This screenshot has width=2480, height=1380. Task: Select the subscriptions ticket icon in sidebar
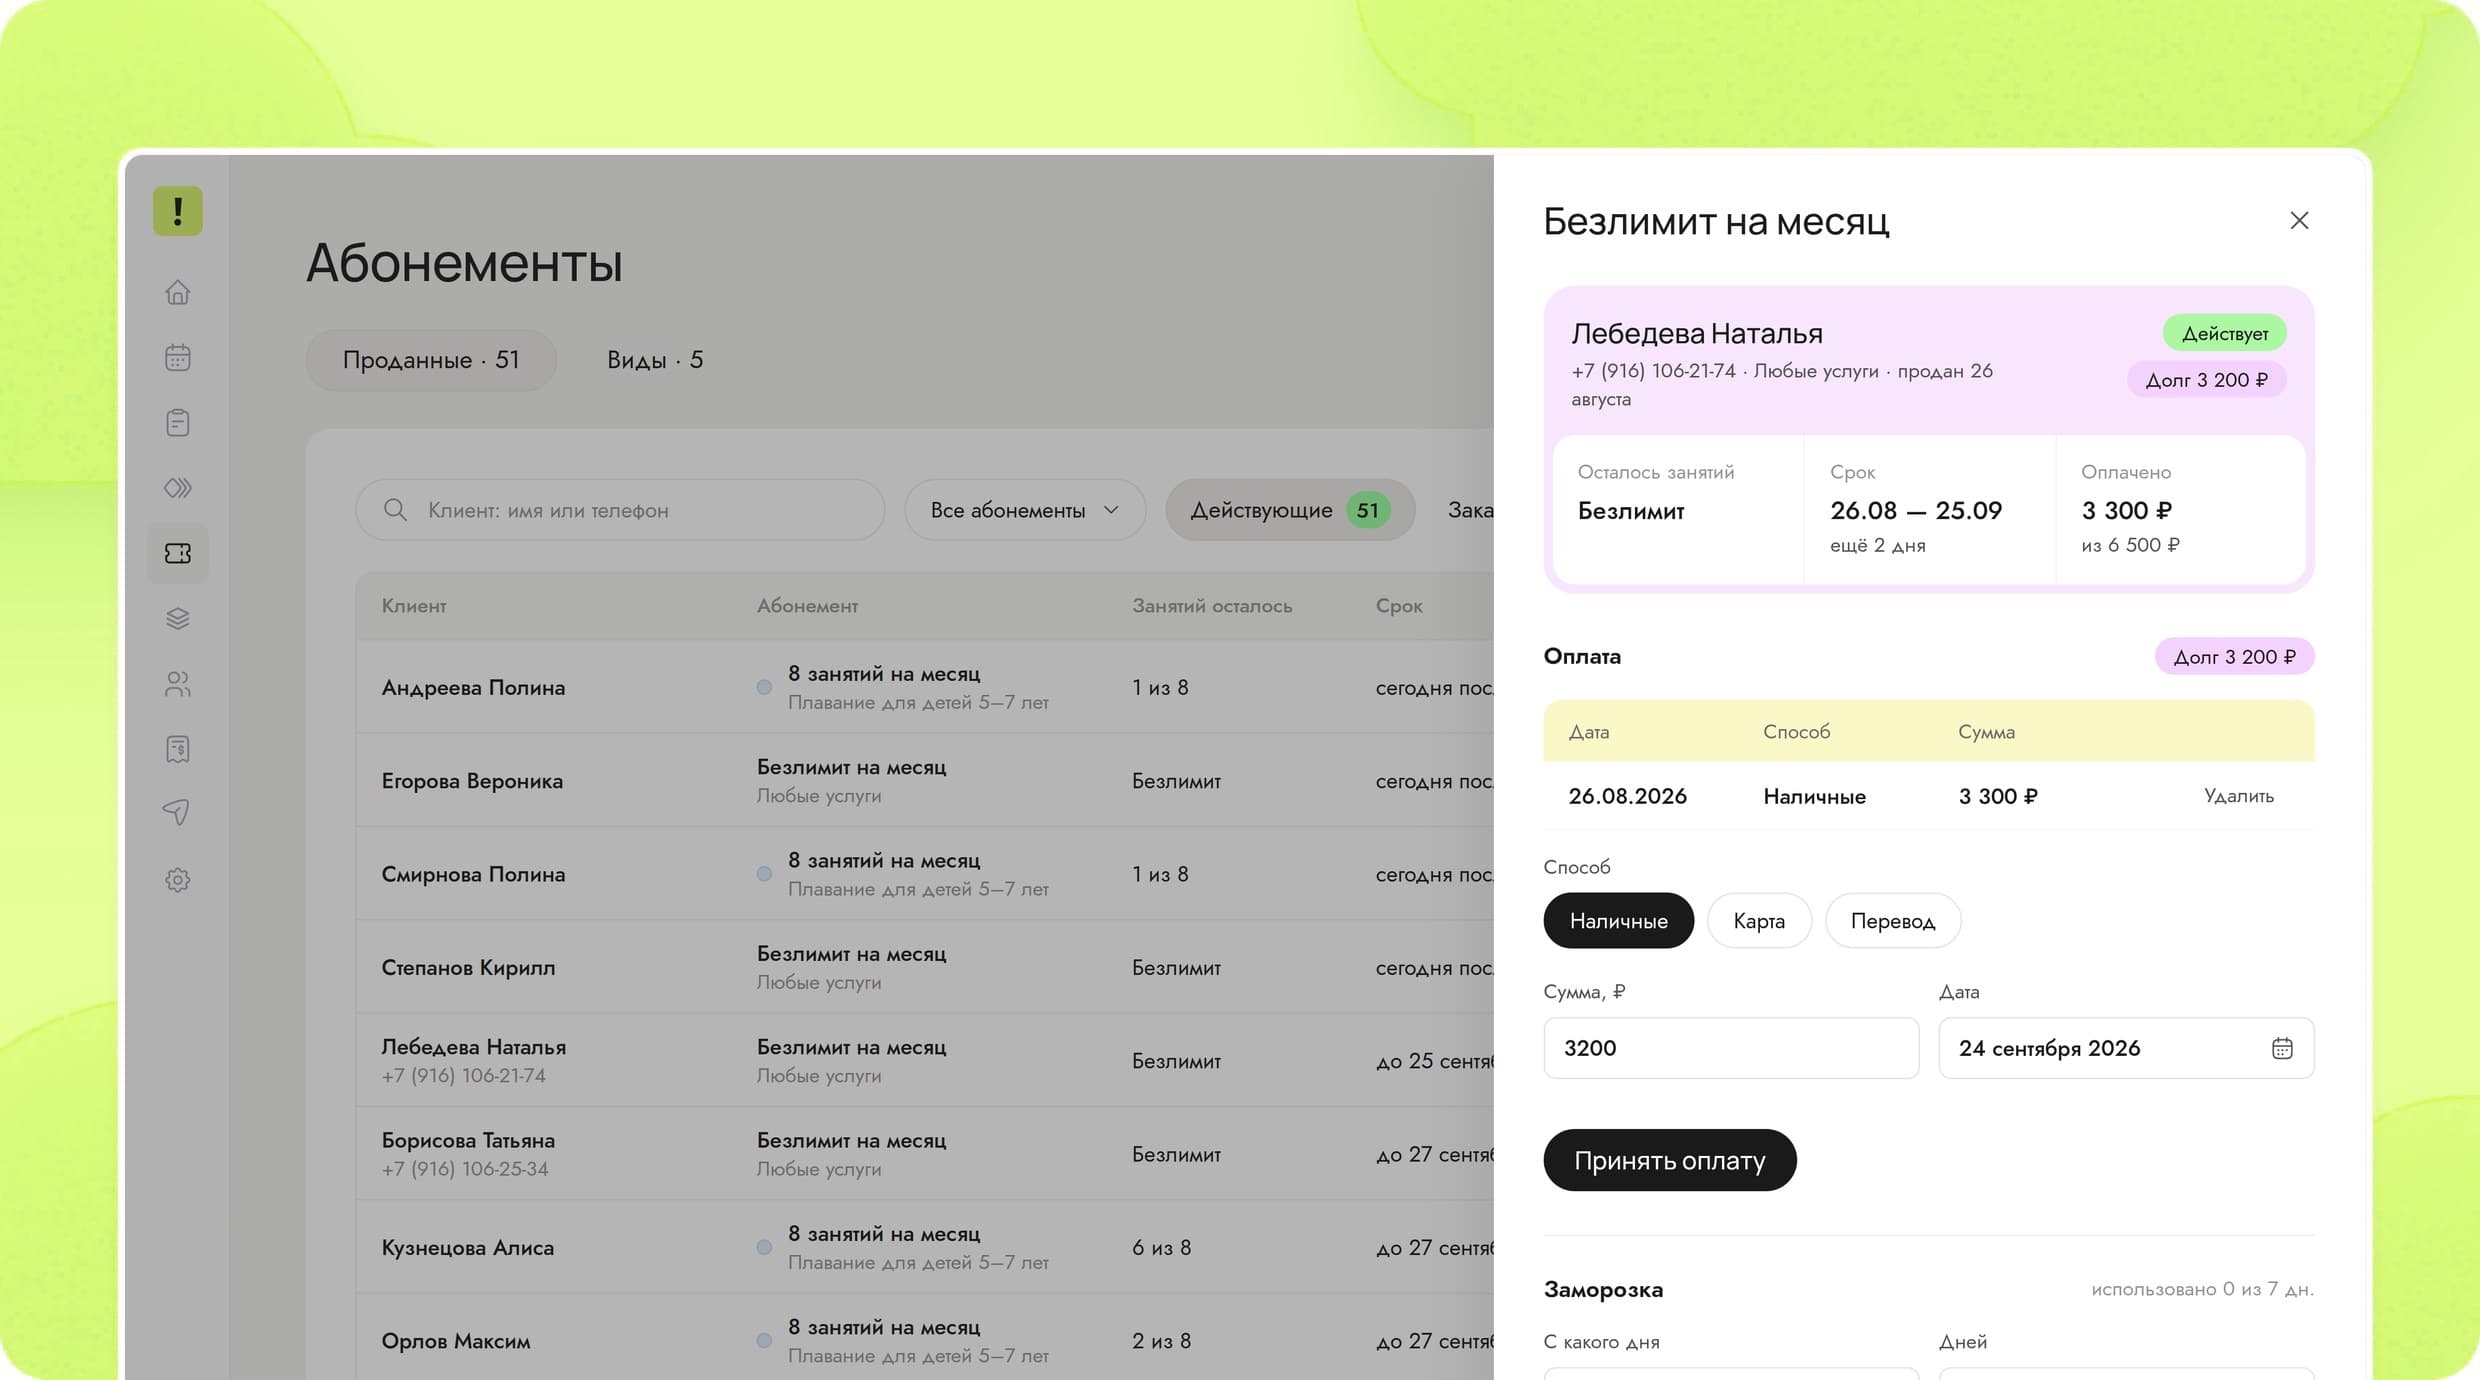pos(178,553)
